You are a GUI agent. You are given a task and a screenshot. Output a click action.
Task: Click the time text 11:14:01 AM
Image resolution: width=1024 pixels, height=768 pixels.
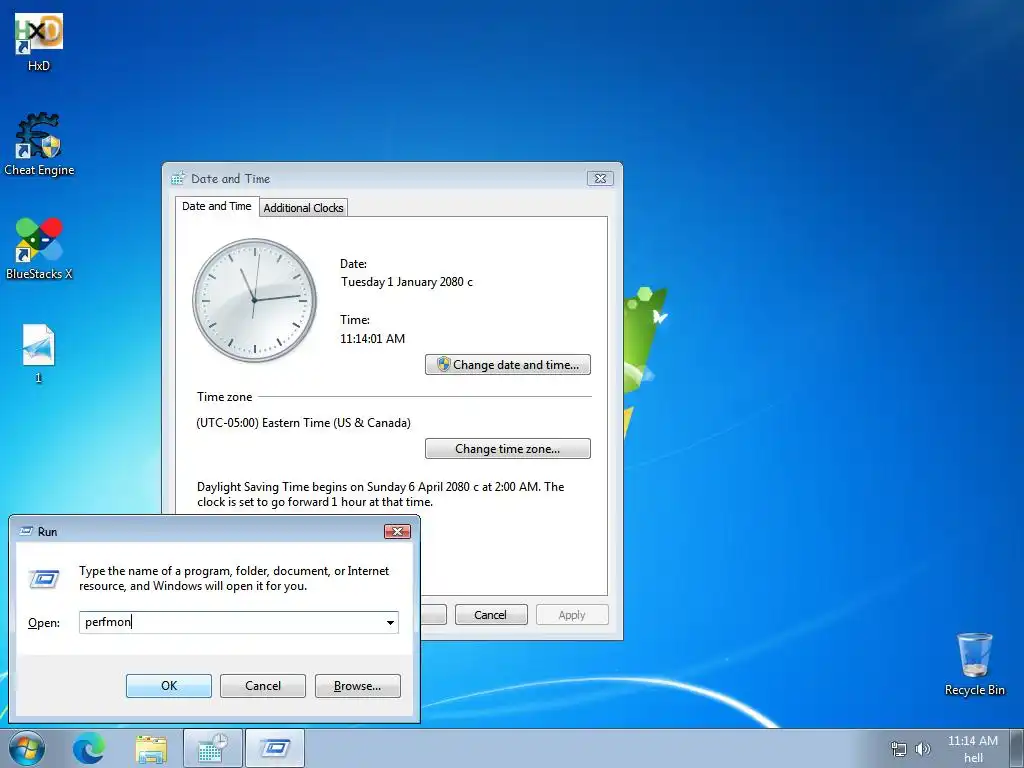(x=372, y=338)
